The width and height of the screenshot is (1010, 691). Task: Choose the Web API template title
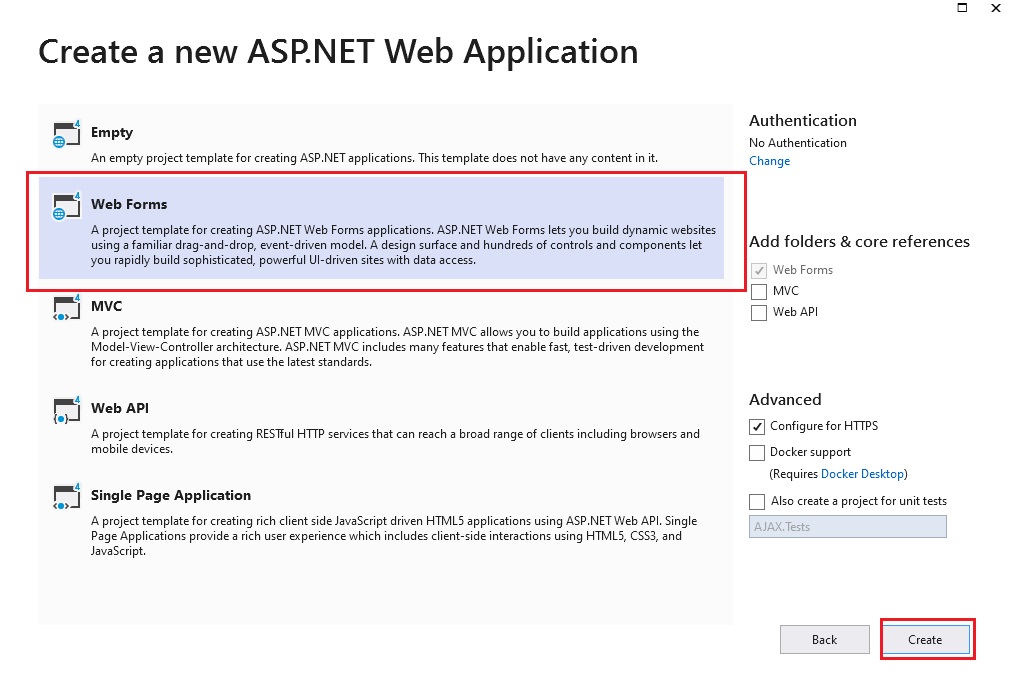(120, 408)
